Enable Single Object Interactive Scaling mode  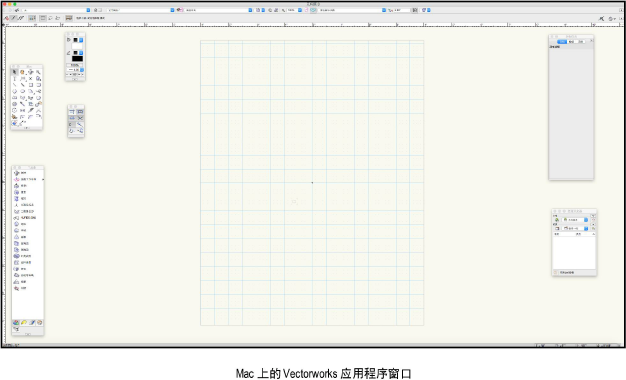click(x=13, y=18)
